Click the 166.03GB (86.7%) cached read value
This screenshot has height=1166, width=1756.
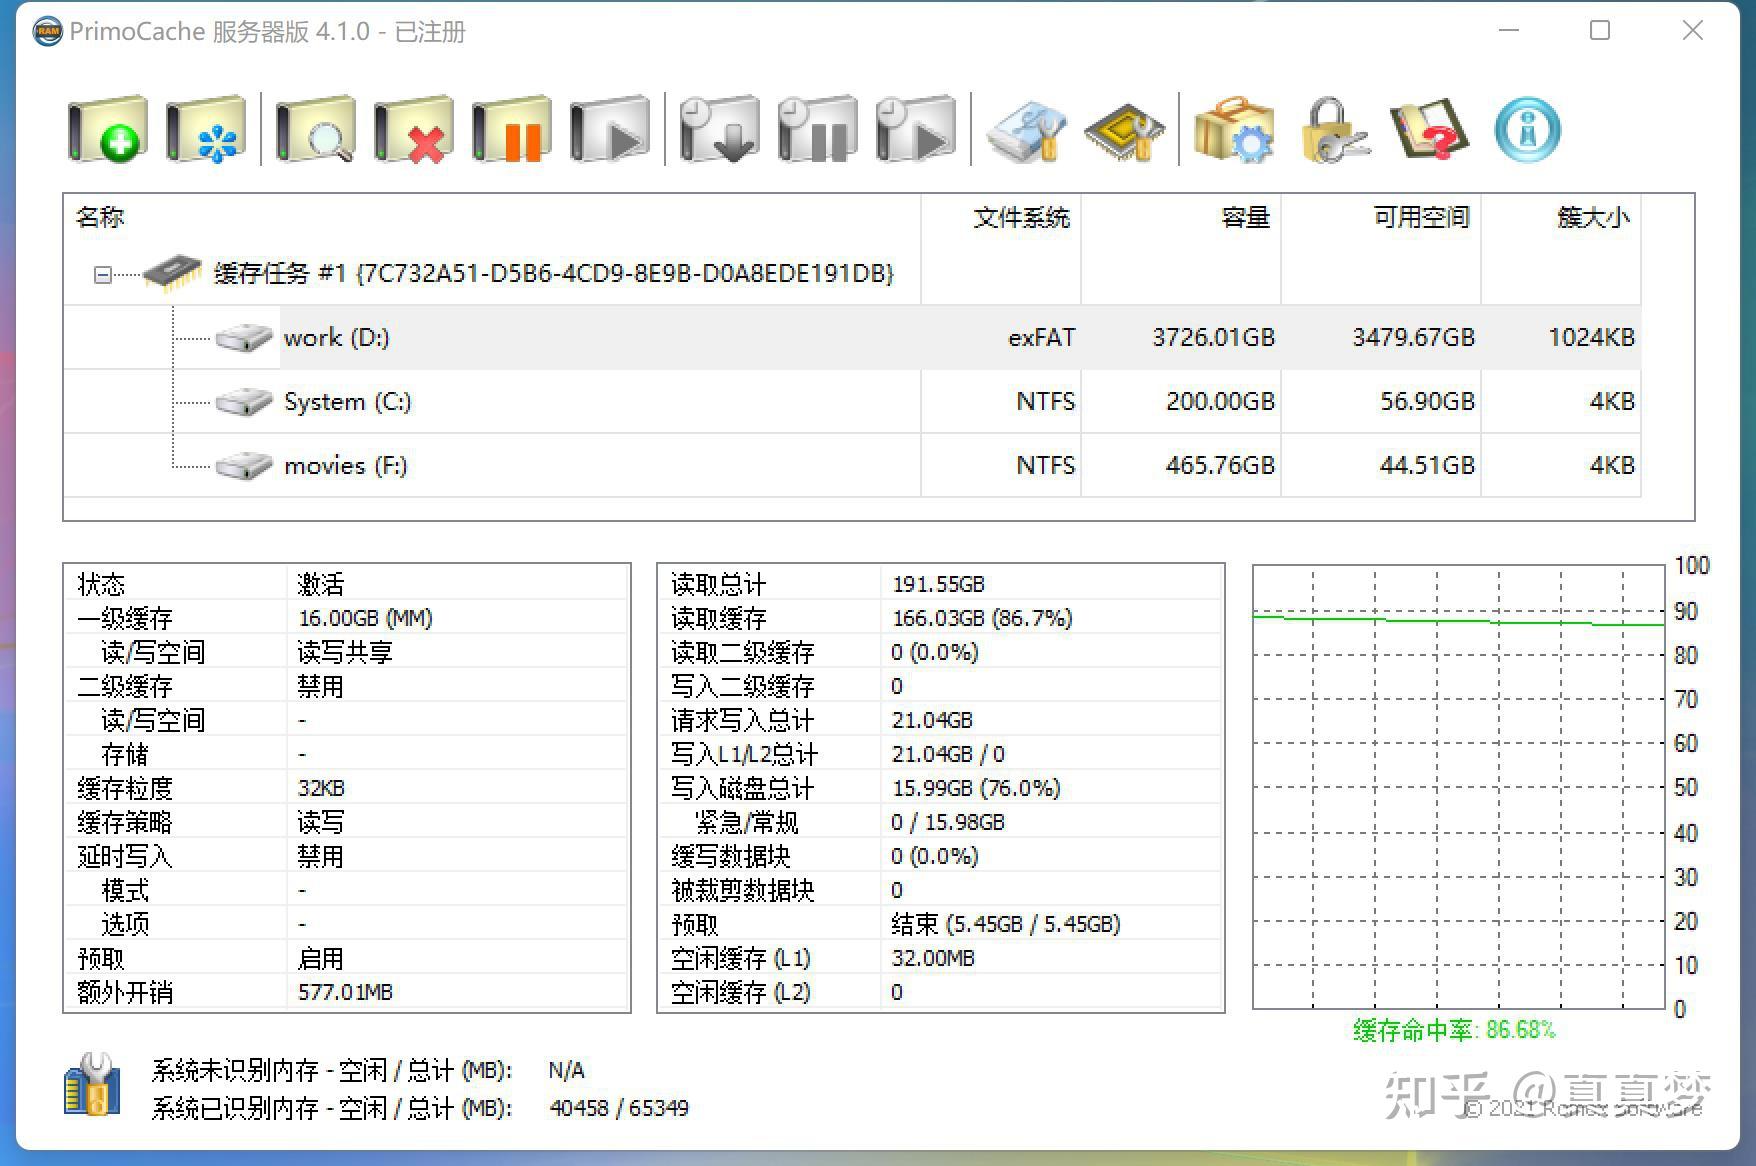tap(982, 618)
